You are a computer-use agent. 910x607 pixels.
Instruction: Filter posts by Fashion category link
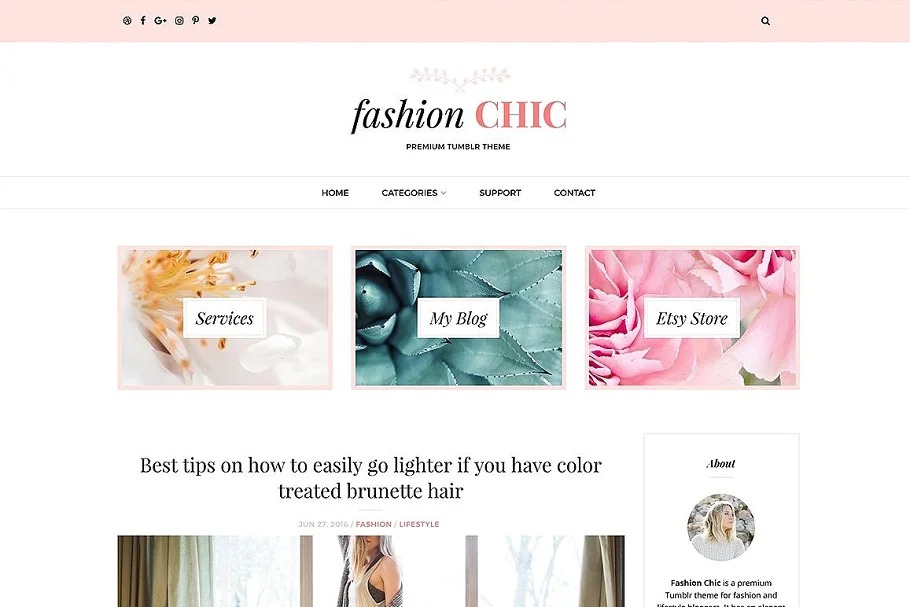[x=373, y=524]
